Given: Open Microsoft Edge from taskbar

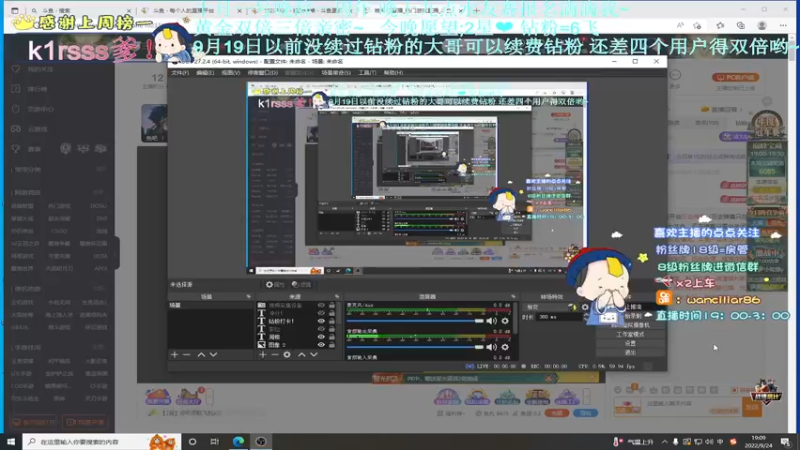Looking at the screenshot, I should tap(238, 441).
